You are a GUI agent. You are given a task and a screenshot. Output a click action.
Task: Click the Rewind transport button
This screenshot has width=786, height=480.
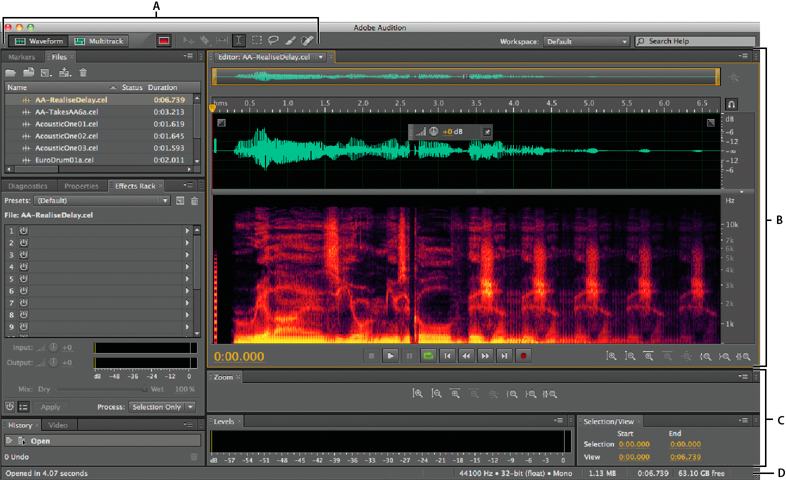pos(466,356)
